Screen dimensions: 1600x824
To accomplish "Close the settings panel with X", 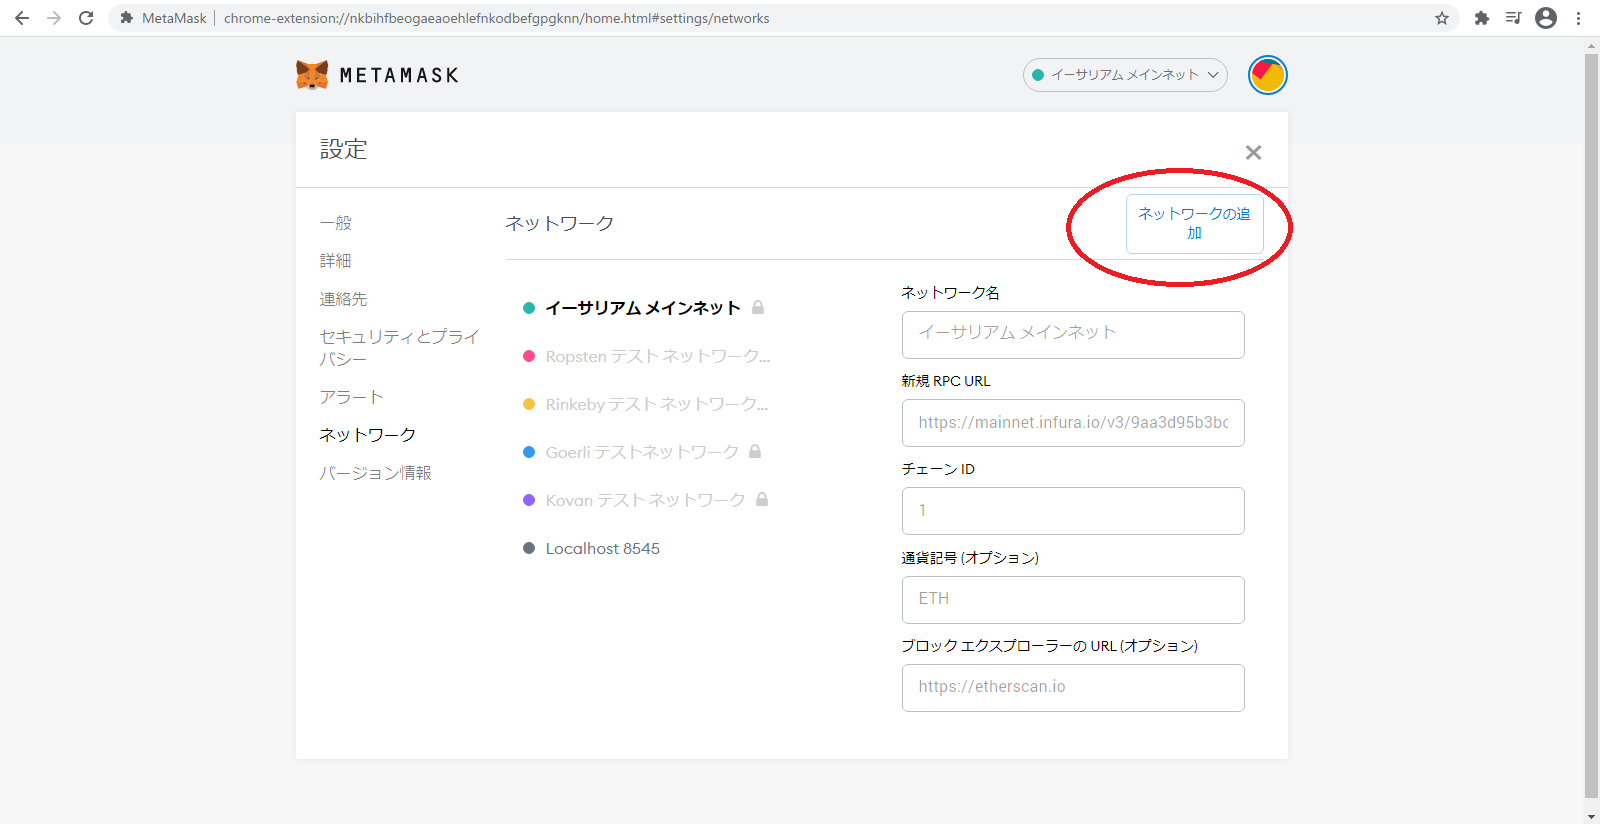I will pyautogui.click(x=1253, y=152).
